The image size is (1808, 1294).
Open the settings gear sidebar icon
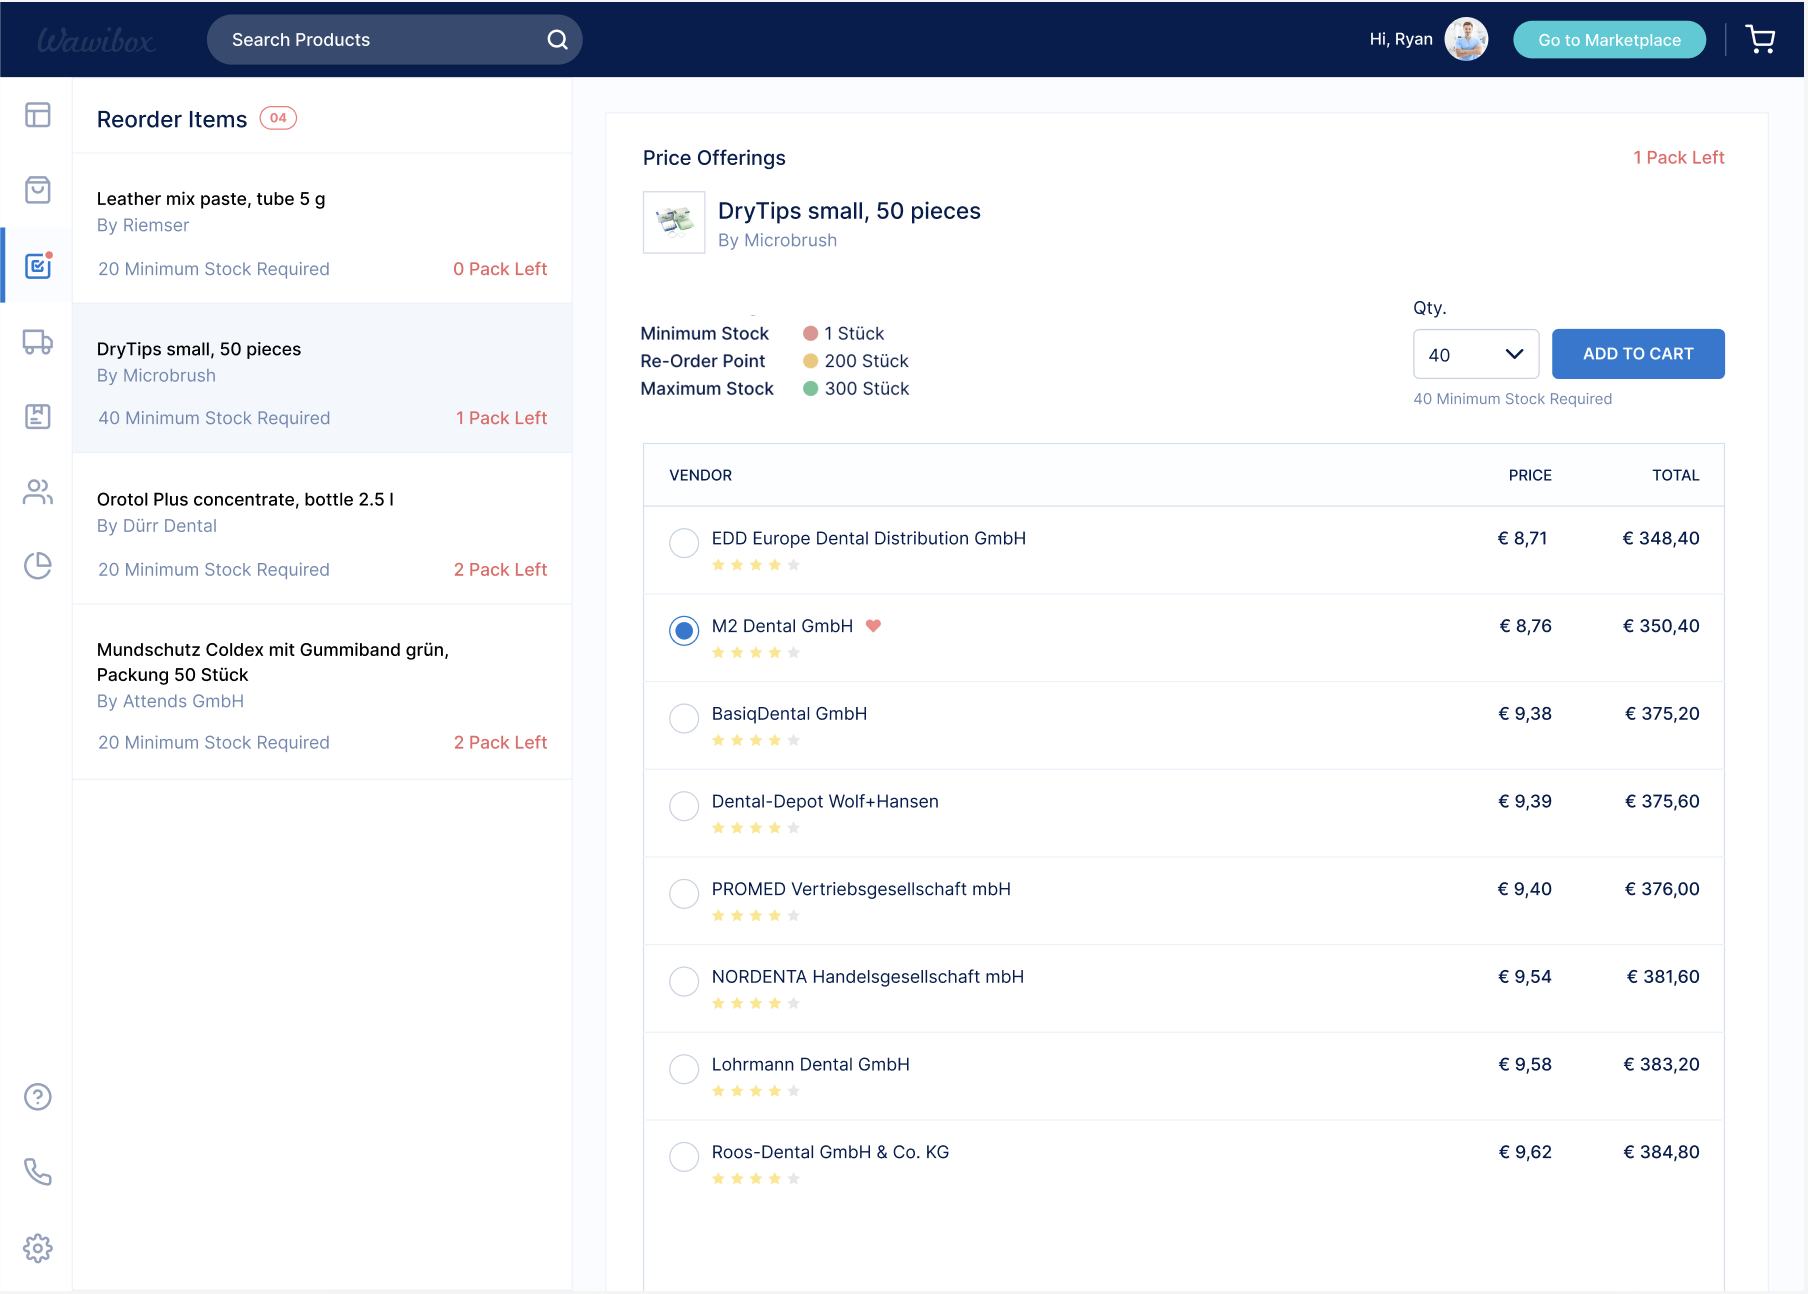[x=37, y=1248]
